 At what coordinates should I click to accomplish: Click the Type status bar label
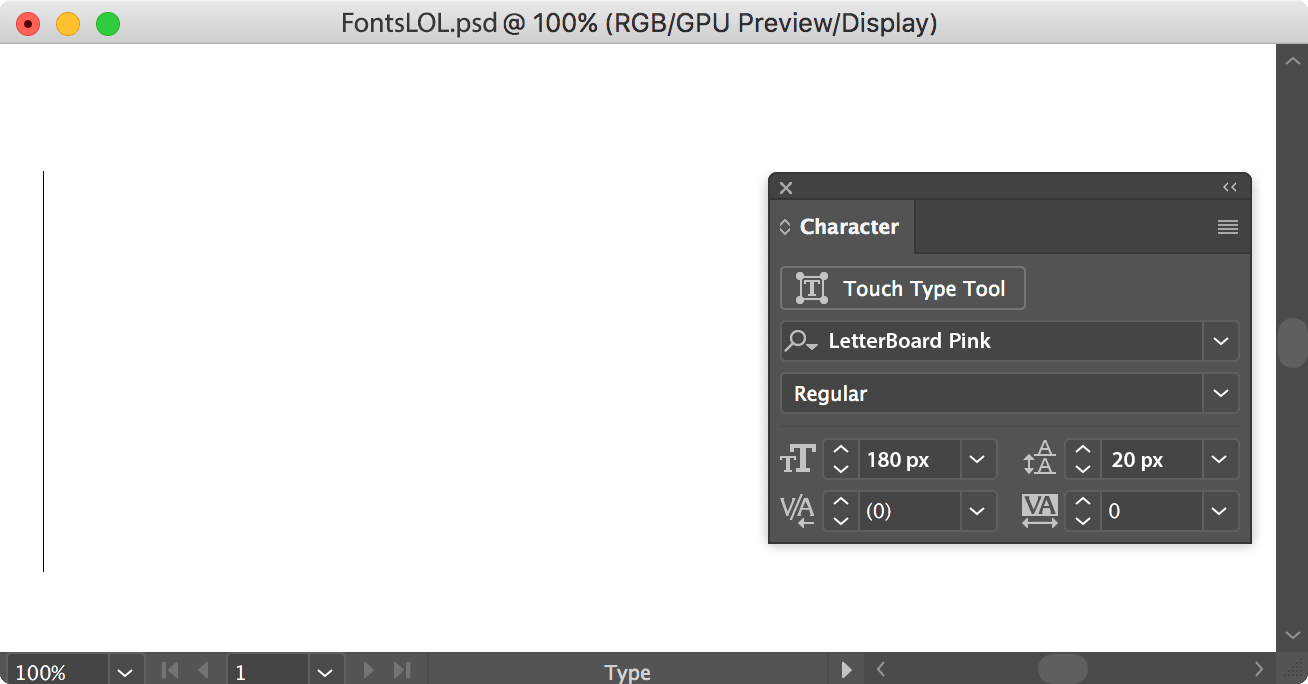tap(628, 672)
